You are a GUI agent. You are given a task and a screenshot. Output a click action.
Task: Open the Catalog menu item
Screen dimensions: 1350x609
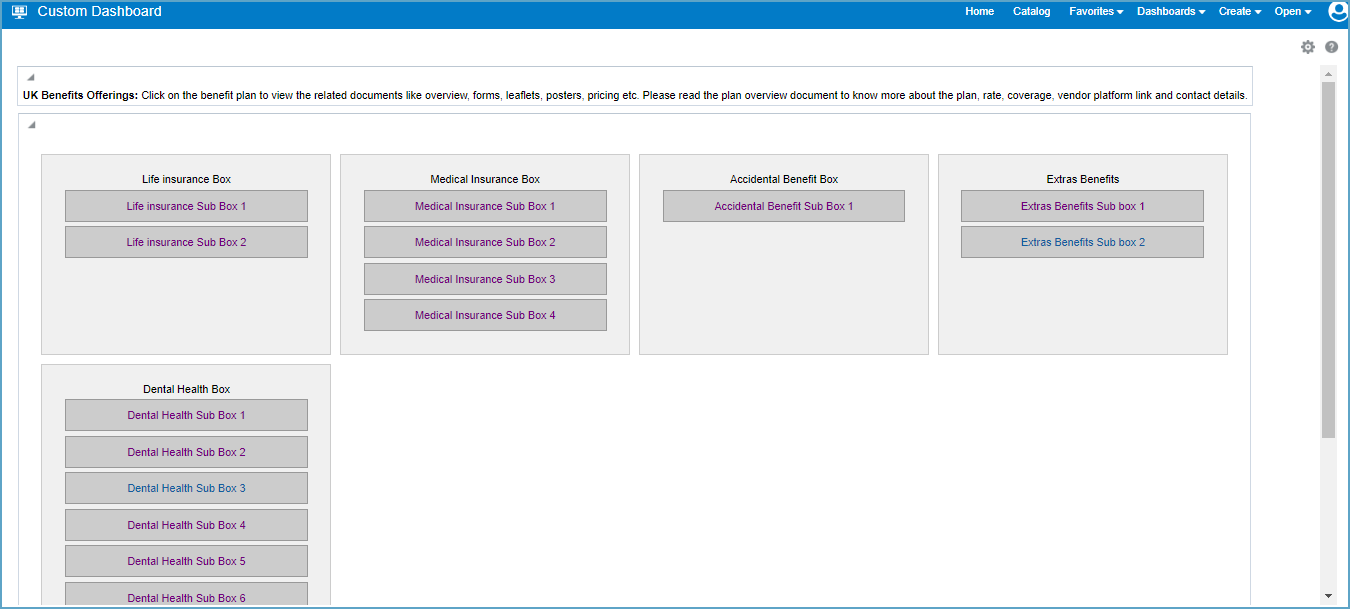coord(1031,11)
